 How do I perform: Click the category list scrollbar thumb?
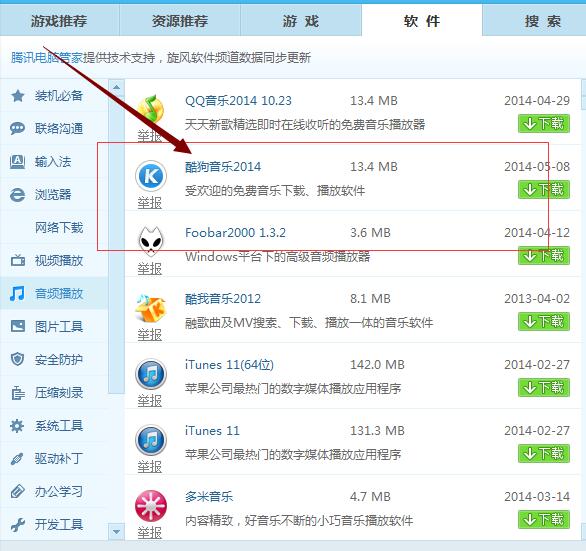(117, 244)
